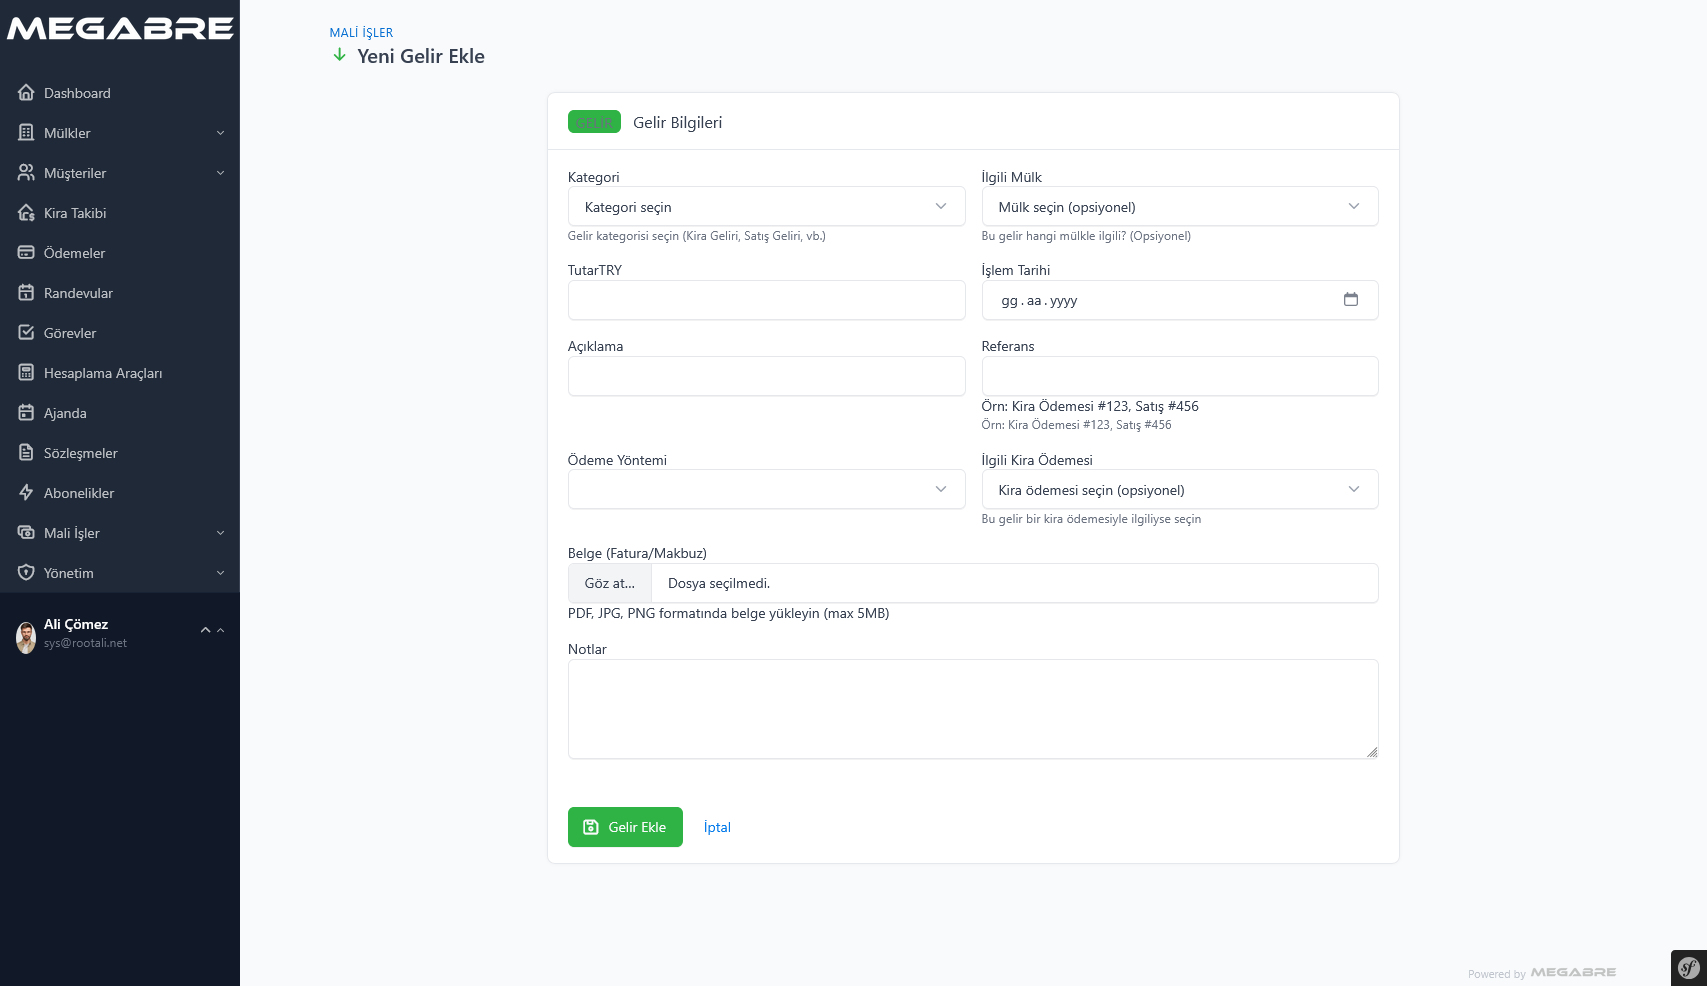Open the Sözleşmeler menu item
1707x986 pixels.
tap(81, 453)
